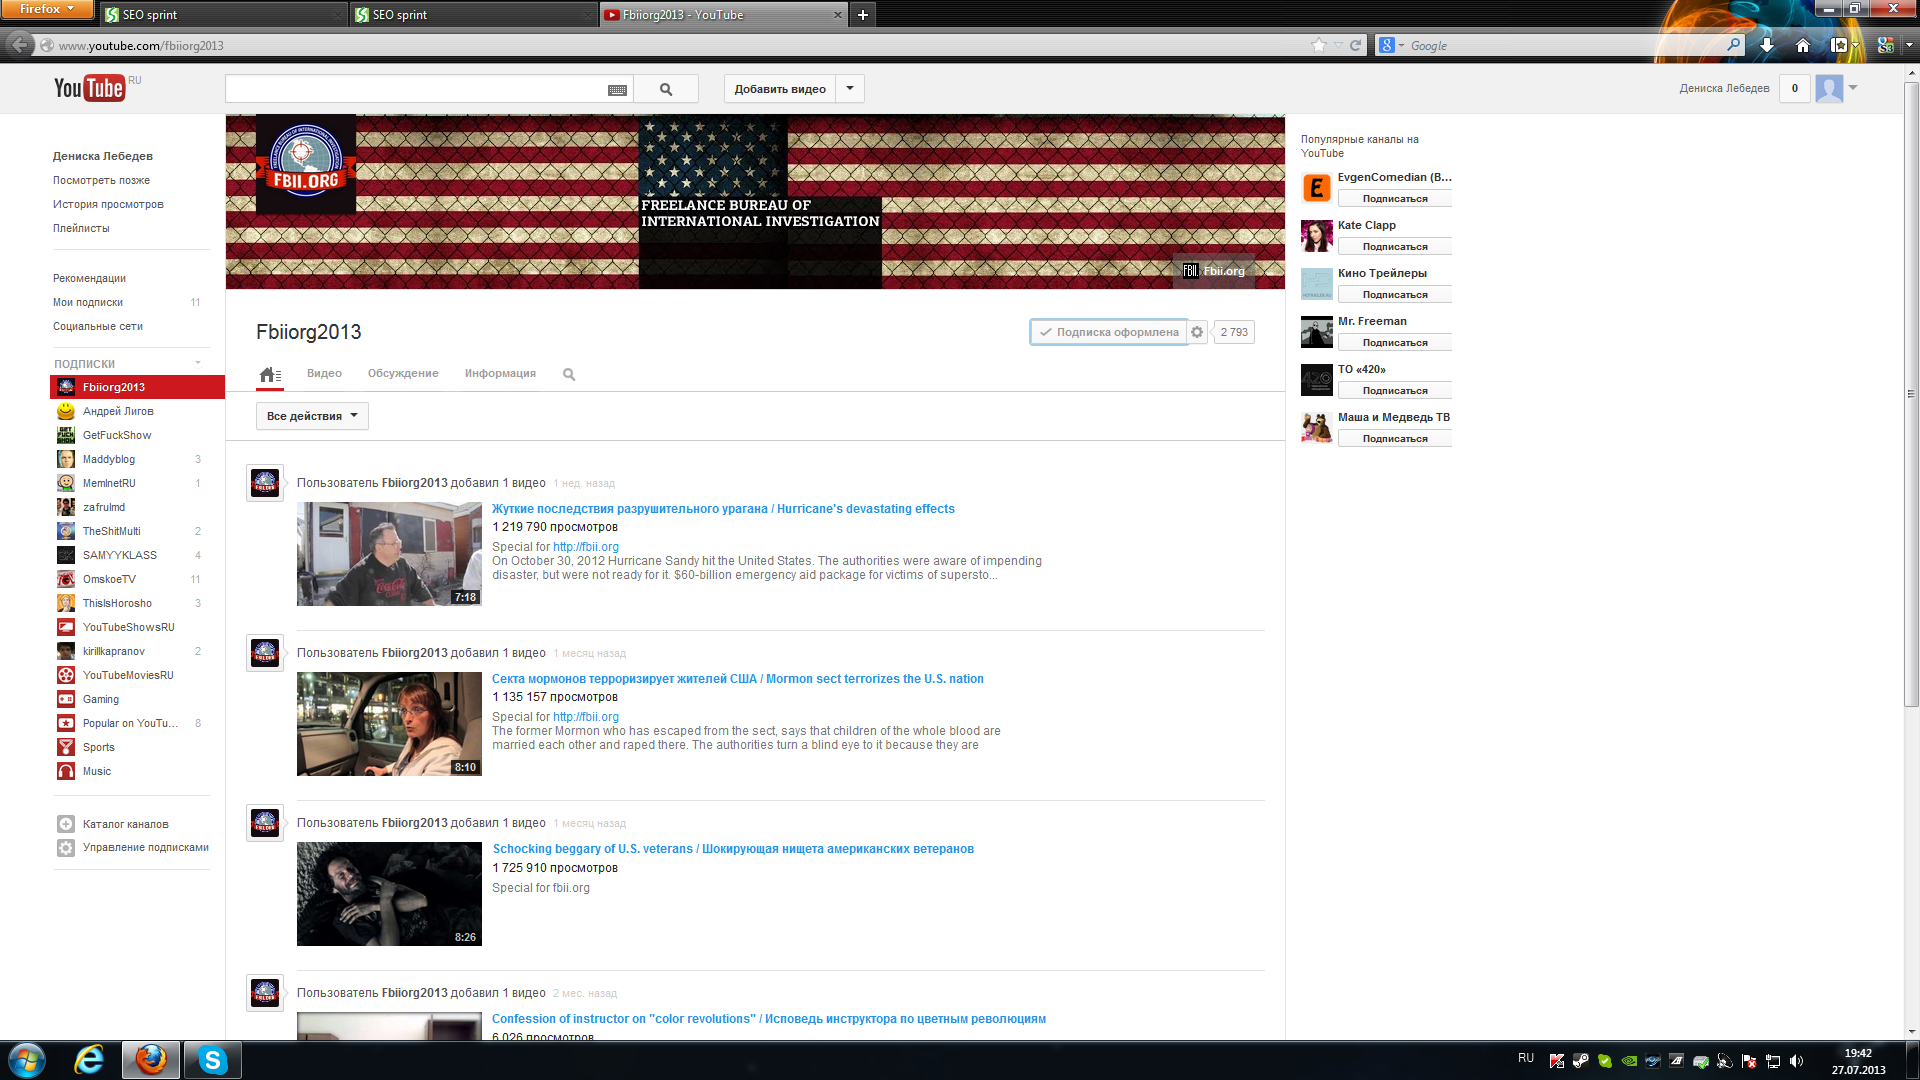This screenshot has height=1080, width=1920.
Task: Open the Видео channel tab
Action: (324, 373)
